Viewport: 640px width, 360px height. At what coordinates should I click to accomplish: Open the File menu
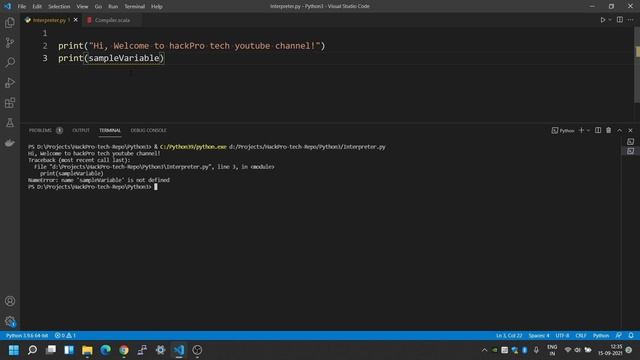click(22, 6)
